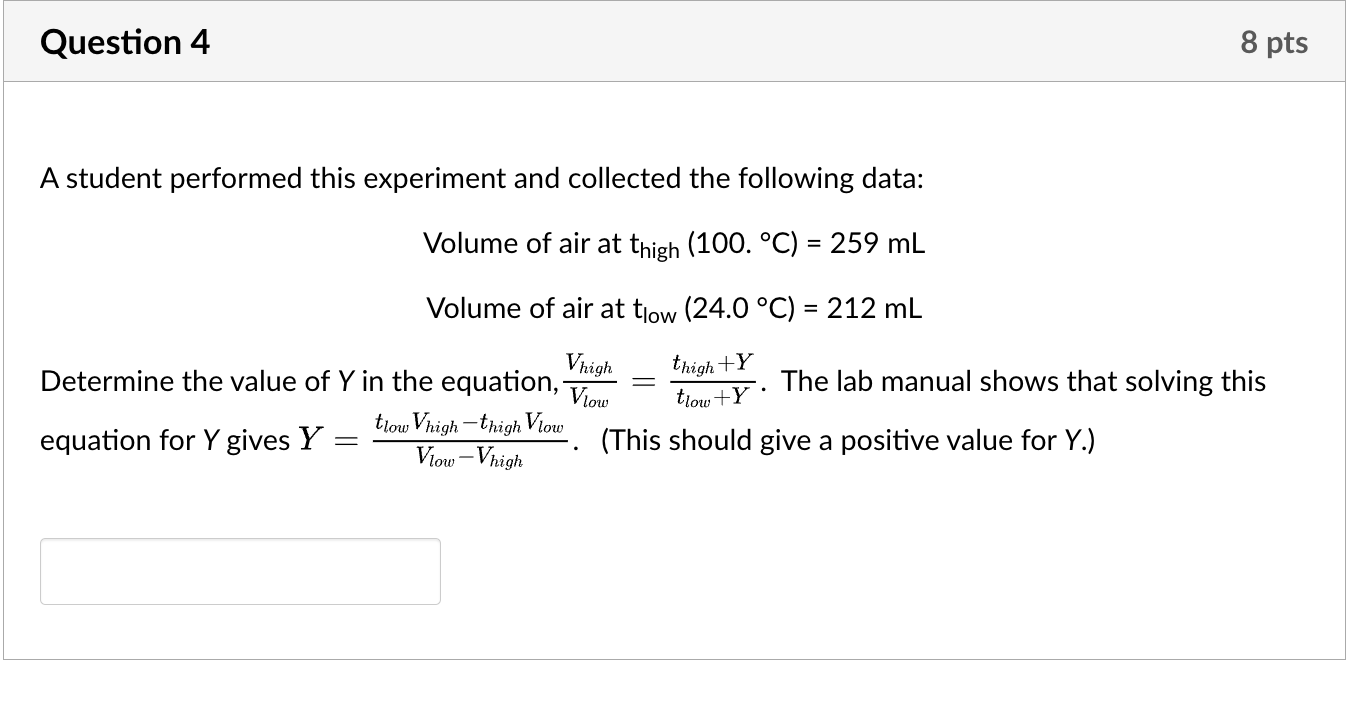Select the Vhigh over Vlow fraction

(x=589, y=381)
